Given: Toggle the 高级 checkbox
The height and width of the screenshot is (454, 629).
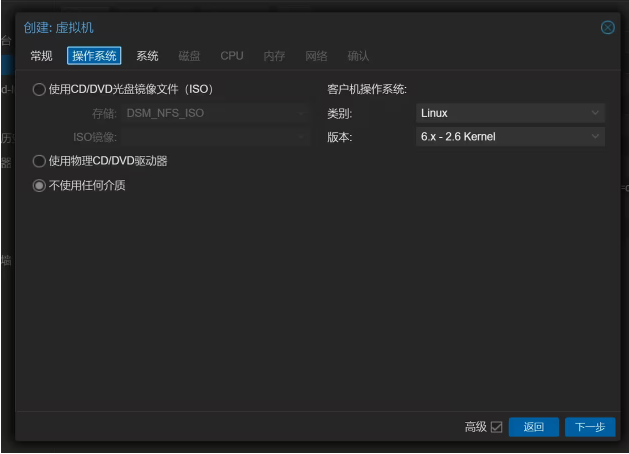Looking at the screenshot, I should 496,427.
